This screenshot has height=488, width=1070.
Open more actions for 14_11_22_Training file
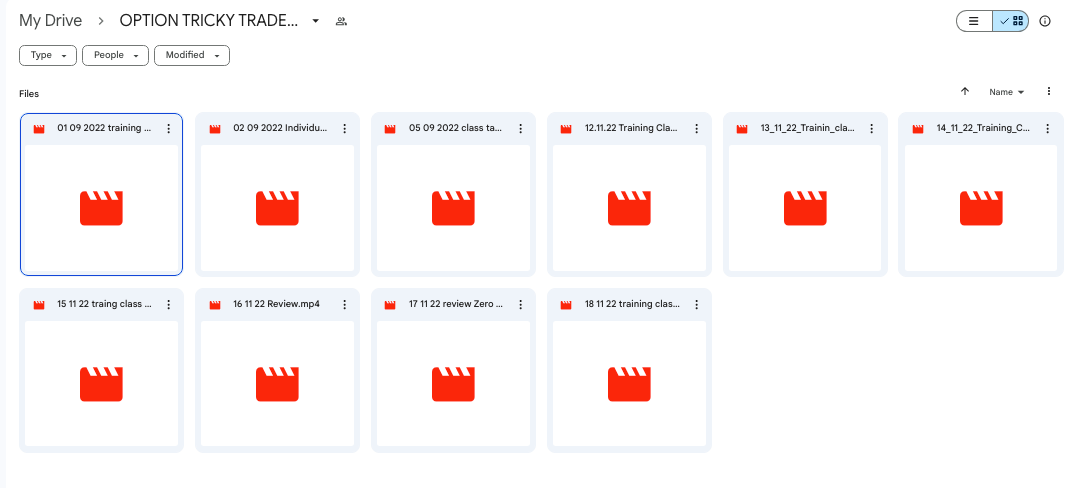coord(1048,129)
